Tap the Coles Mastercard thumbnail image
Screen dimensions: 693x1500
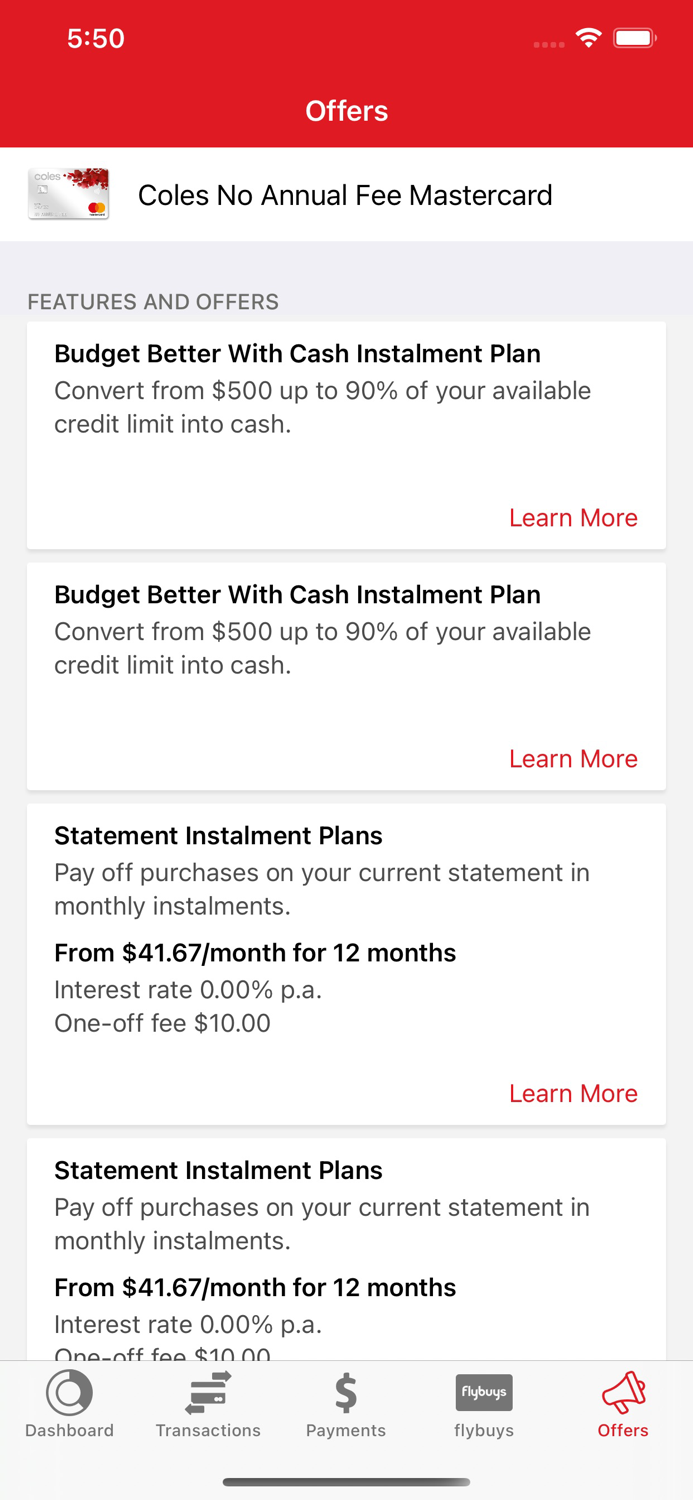[x=68, y=195]
